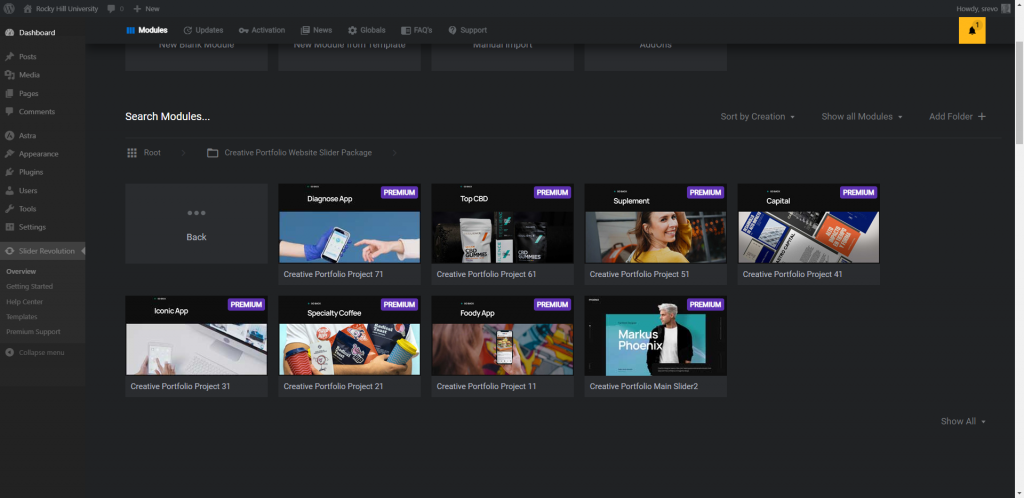Select the Suplement module thumbnail
This screenshot has width=1024, height=498.
point(656,224)
